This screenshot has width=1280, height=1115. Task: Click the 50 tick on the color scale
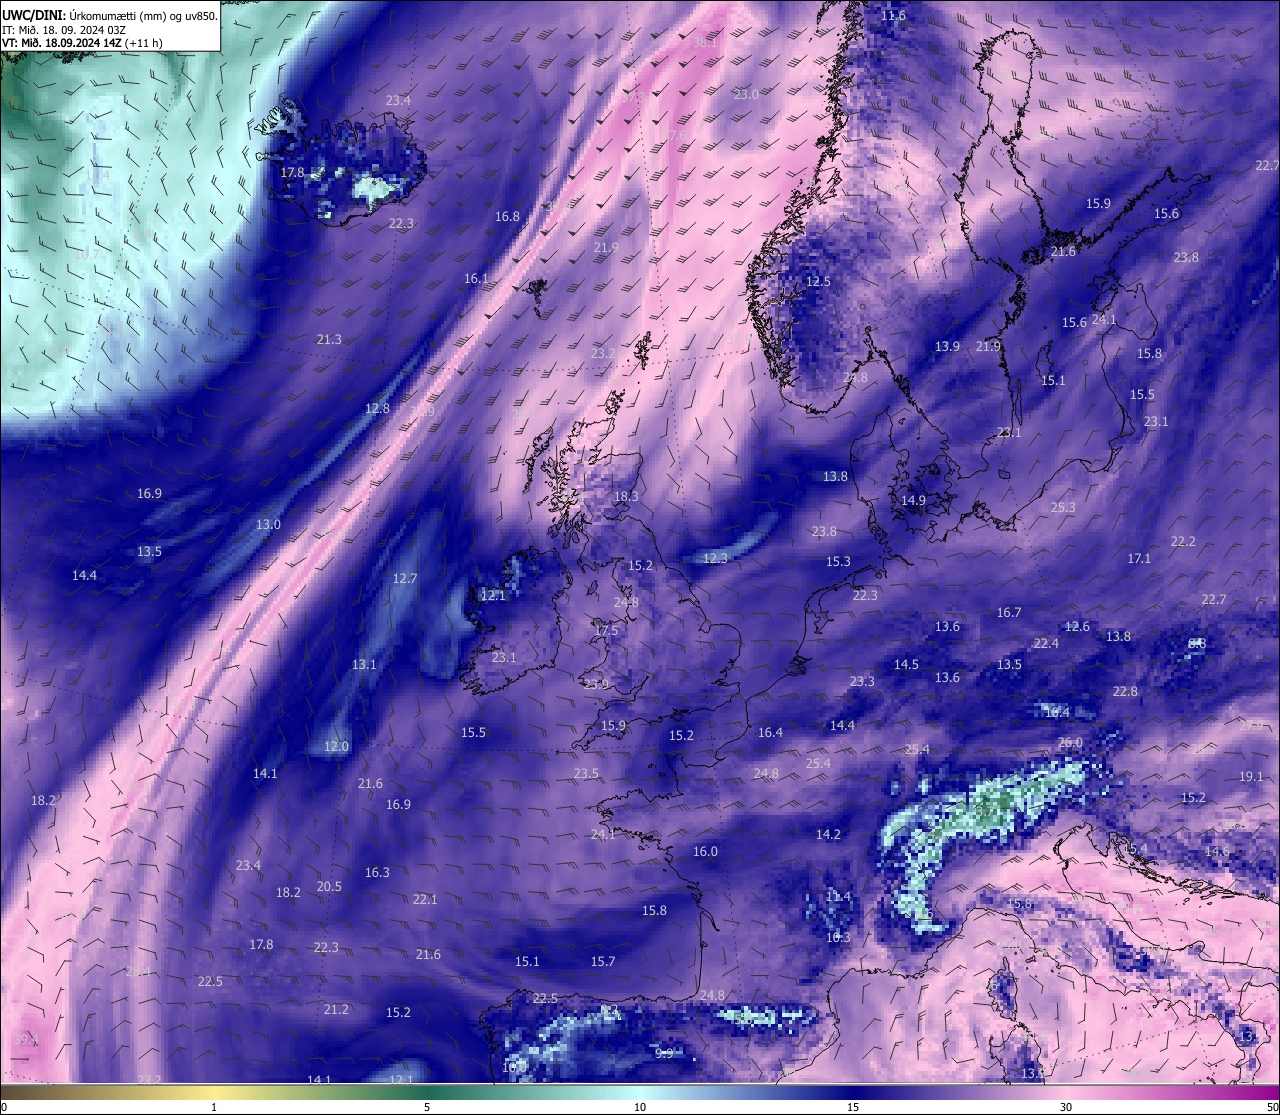1272,1107
